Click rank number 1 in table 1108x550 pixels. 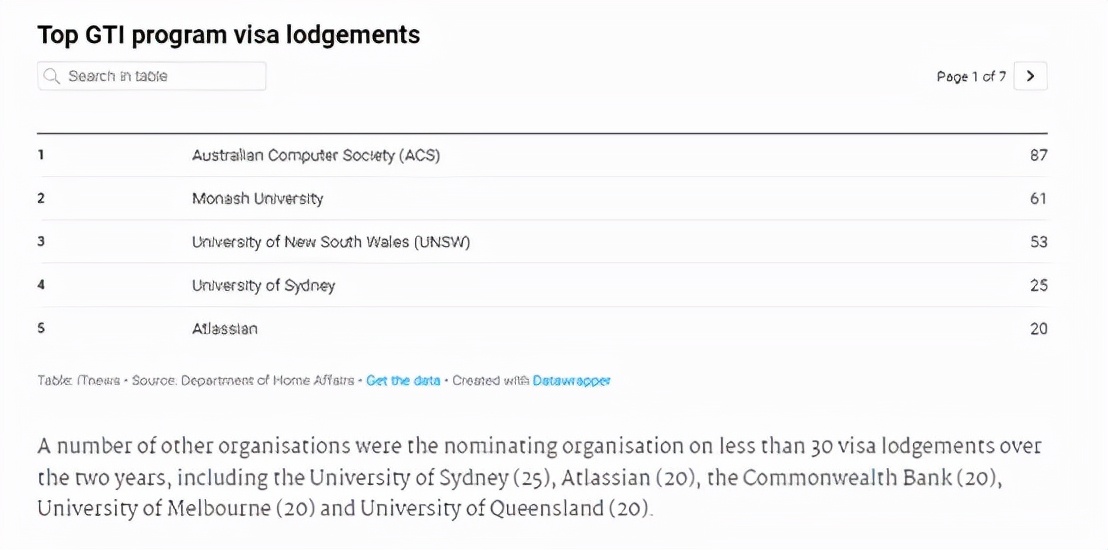(41, 155)
